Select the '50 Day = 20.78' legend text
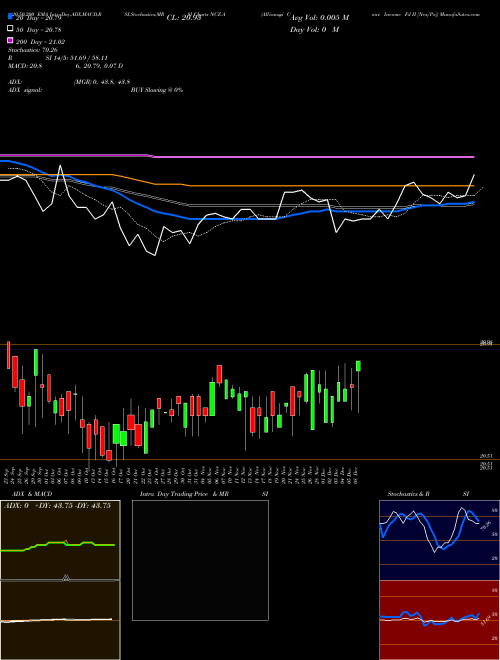Screen dimensions: 500x660 click(38, 30)
